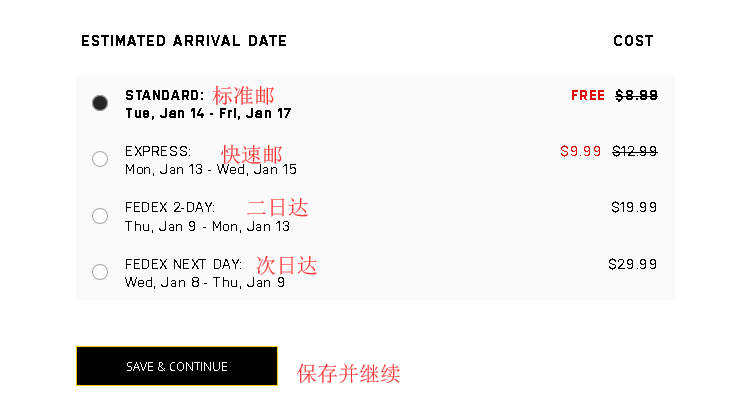The image size is (738, 404).
Task: Click the red $9.99 Express price
Action: pos(581,152)
